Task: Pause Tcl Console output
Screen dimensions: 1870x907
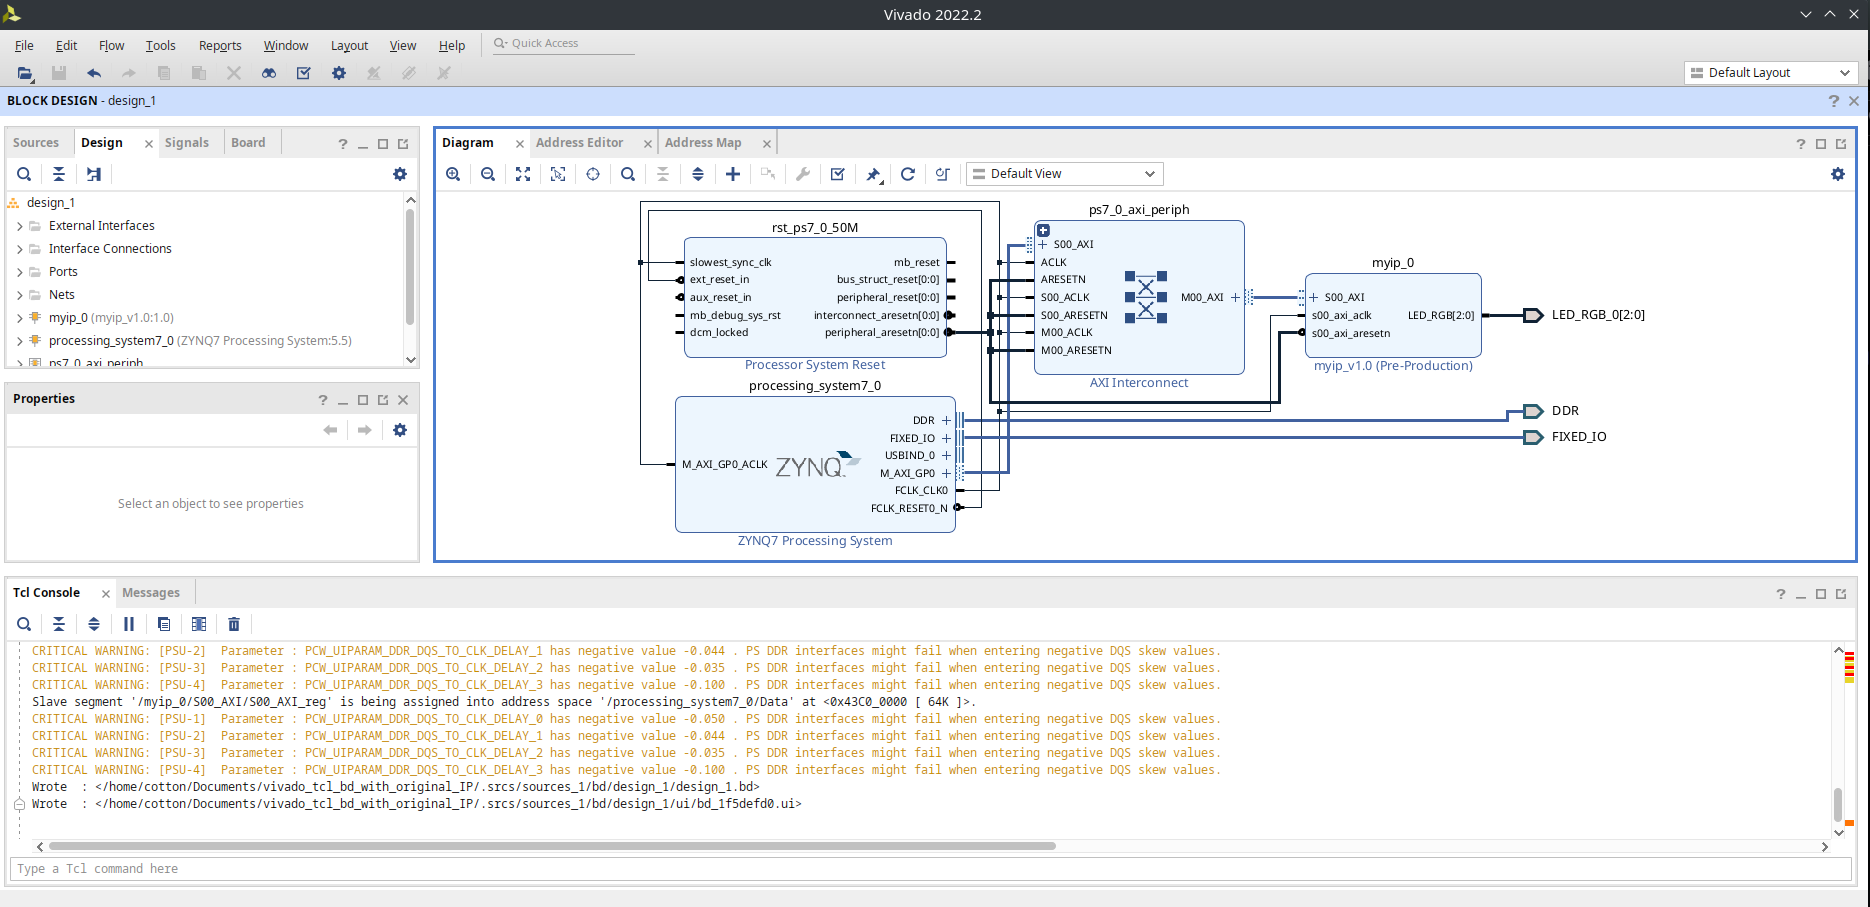Action: (129, 624)
